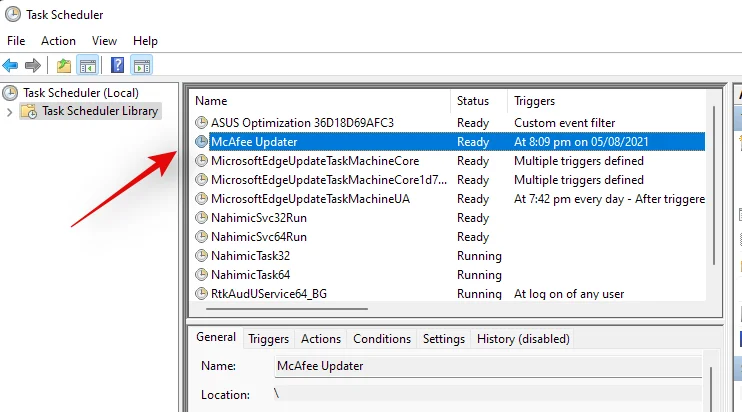Click the 'Custom event filter' trigger cell

click(565, 123)
